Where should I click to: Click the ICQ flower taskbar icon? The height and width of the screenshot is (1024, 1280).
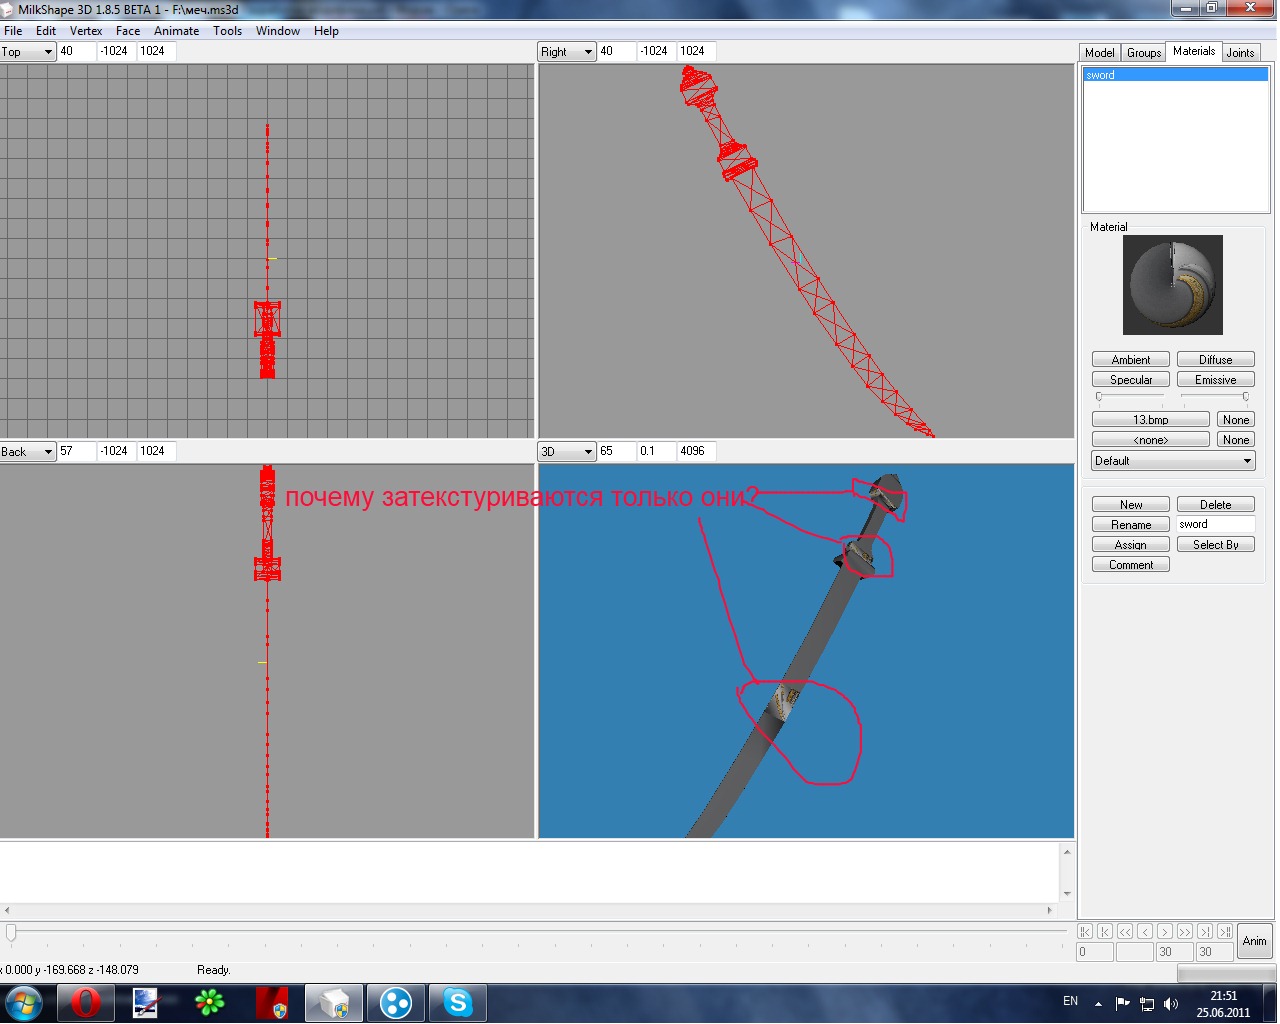tap(209, 1002)
